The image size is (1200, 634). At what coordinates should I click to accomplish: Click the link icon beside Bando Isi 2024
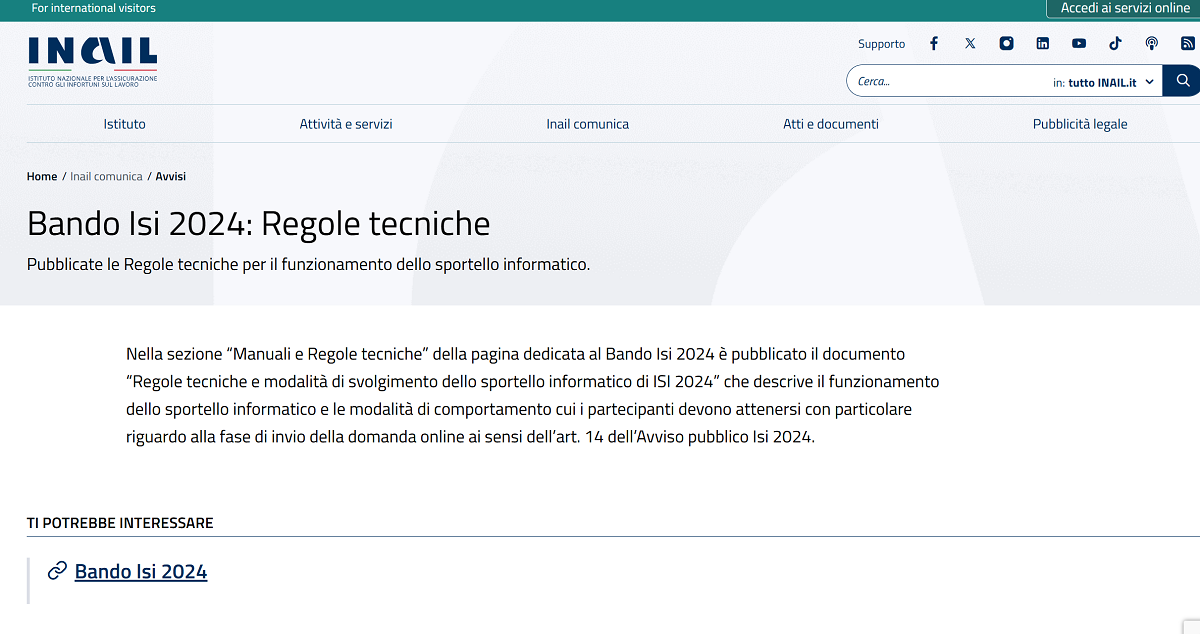[56, 570]
